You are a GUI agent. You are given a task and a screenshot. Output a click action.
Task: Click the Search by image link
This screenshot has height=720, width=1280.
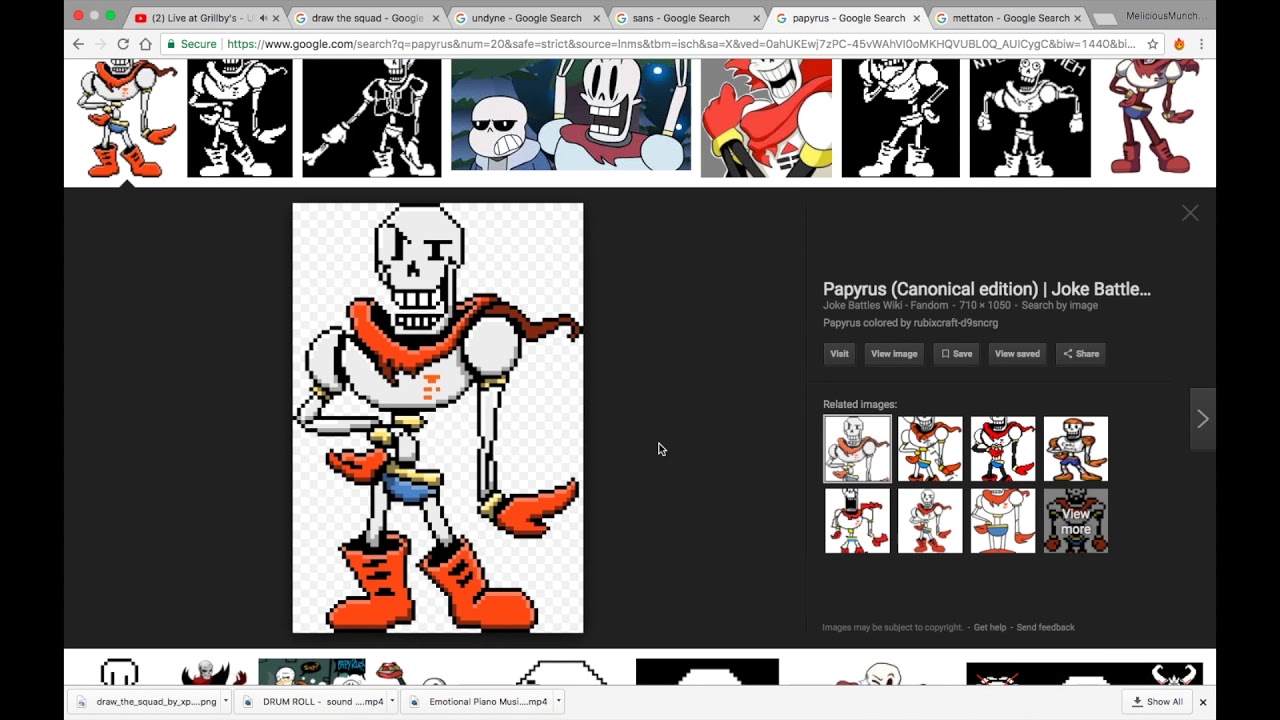(x=1059, y=305)
